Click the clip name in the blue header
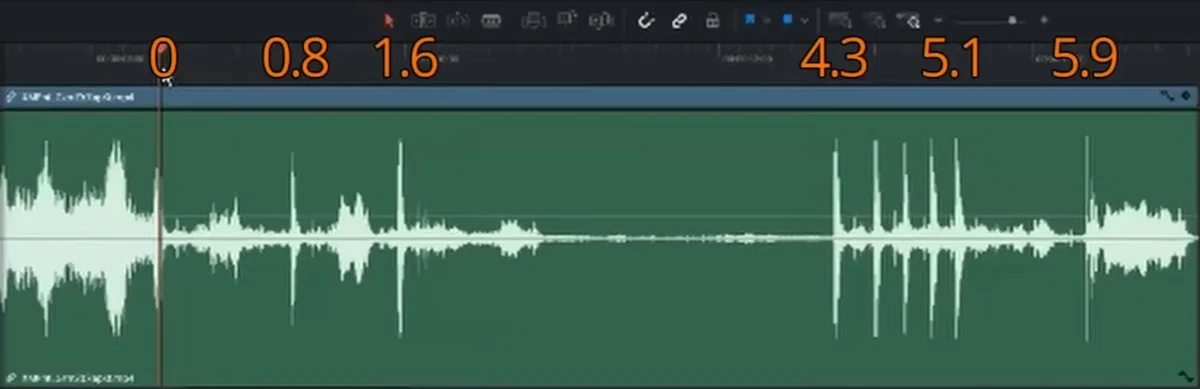Viewport: 1200px width, 389px height. (x=78, y=97)
